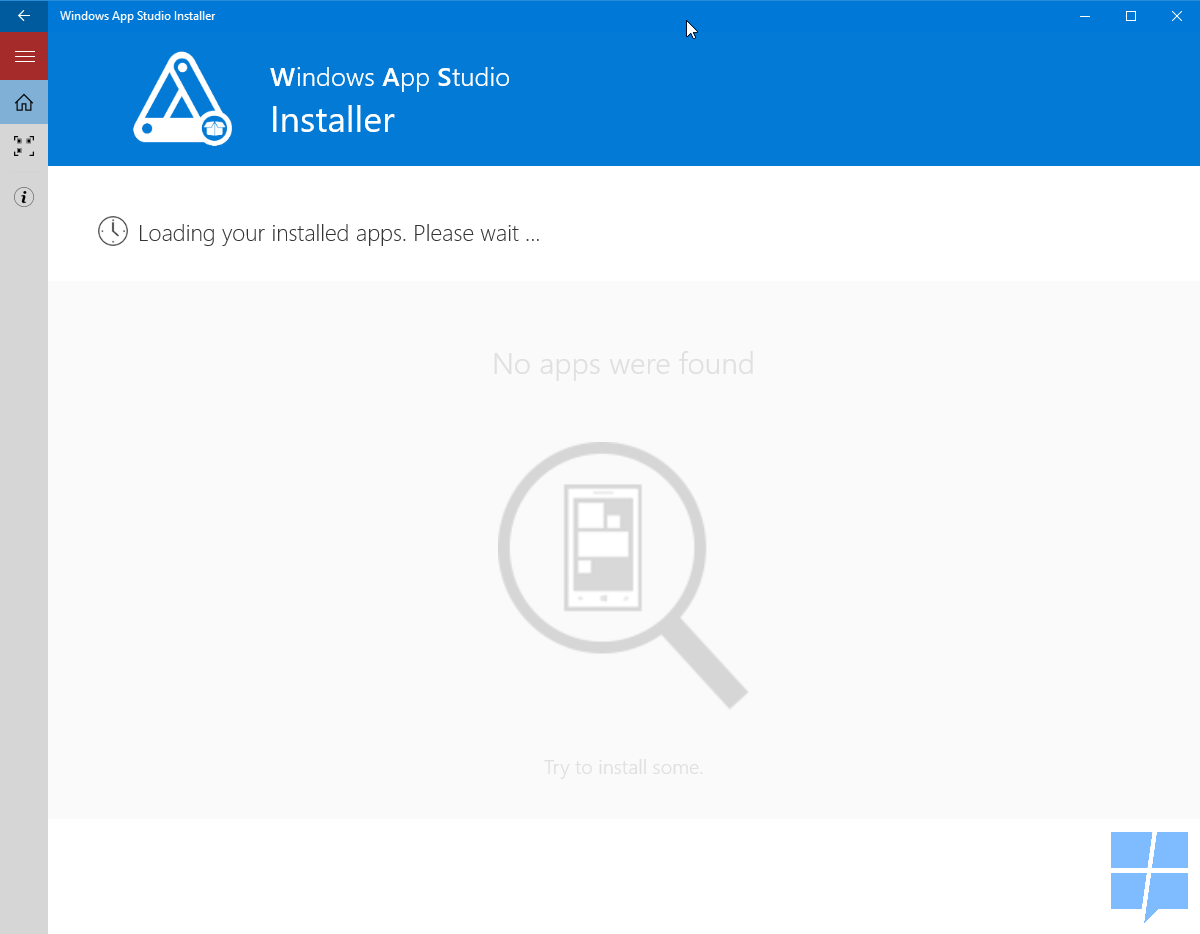The height and width of the screenshot is (934, 1200).
Task: Click the Windows App Studio logo
Action: click(182, 99)
